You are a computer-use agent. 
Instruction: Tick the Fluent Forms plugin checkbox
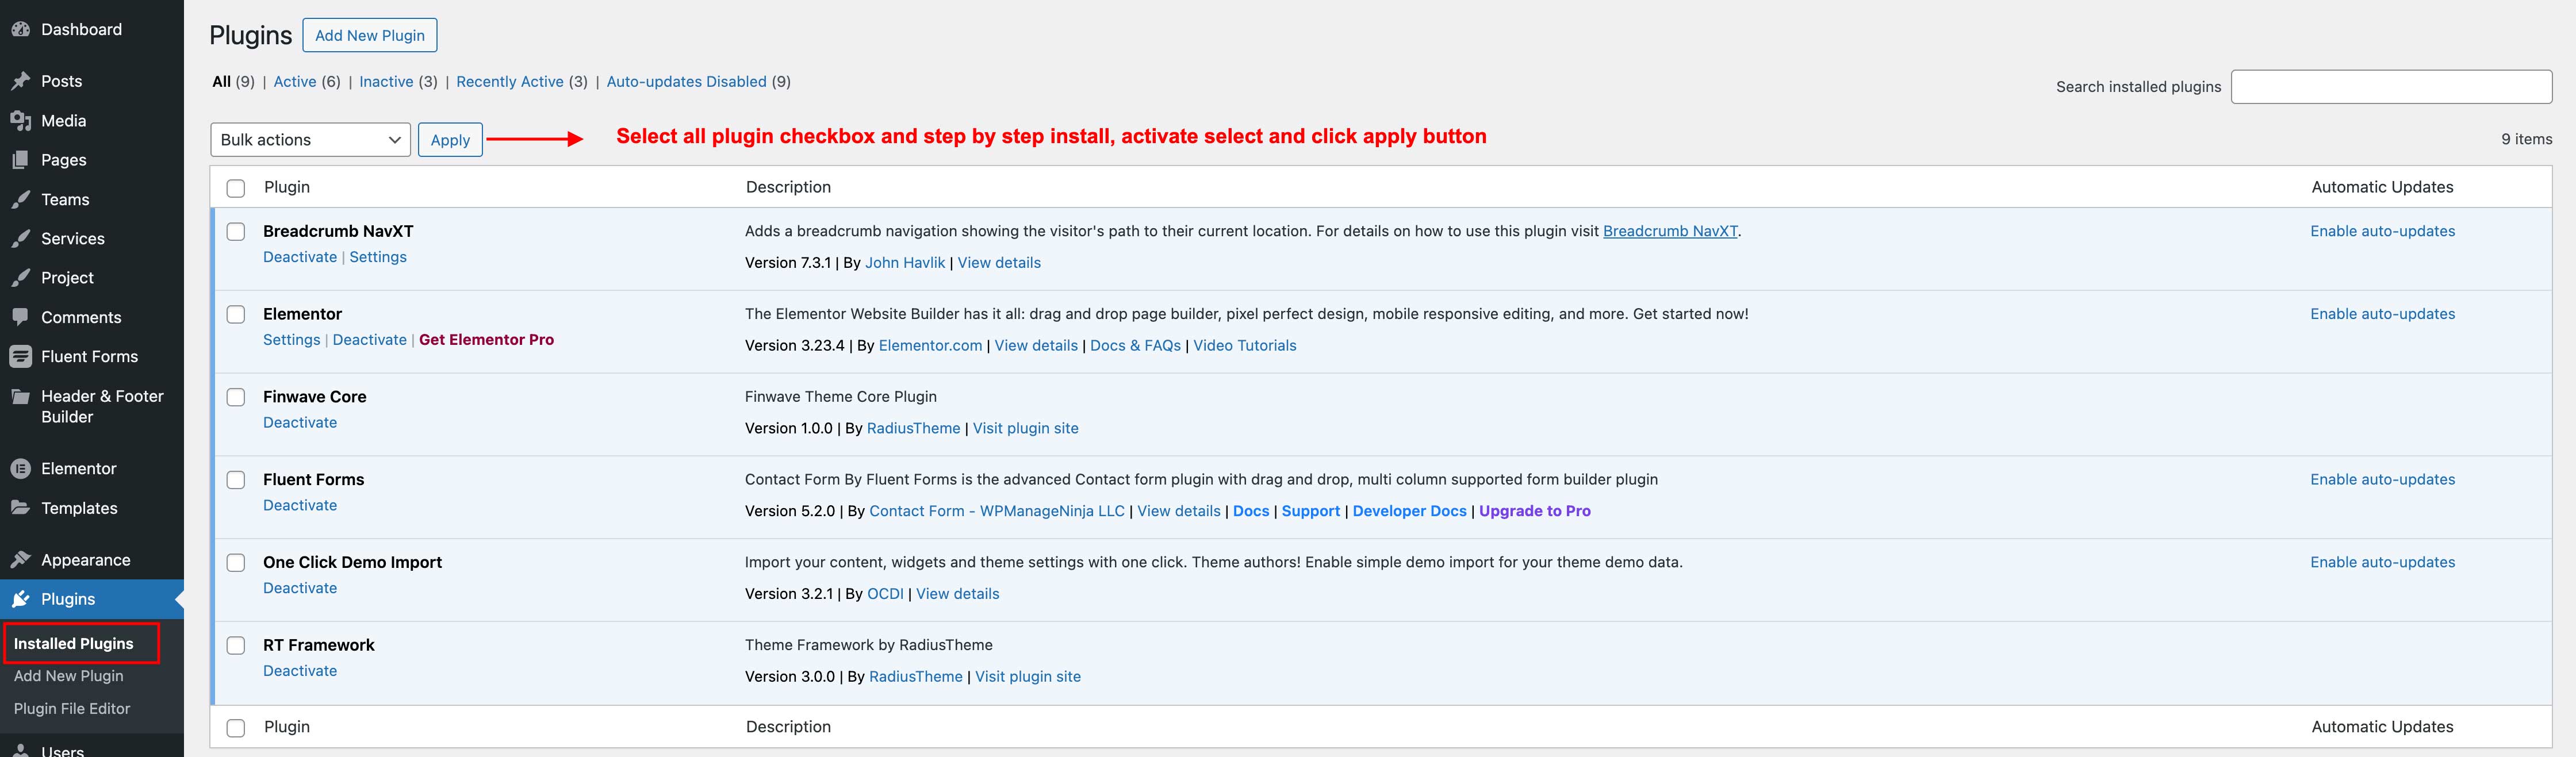236,480
